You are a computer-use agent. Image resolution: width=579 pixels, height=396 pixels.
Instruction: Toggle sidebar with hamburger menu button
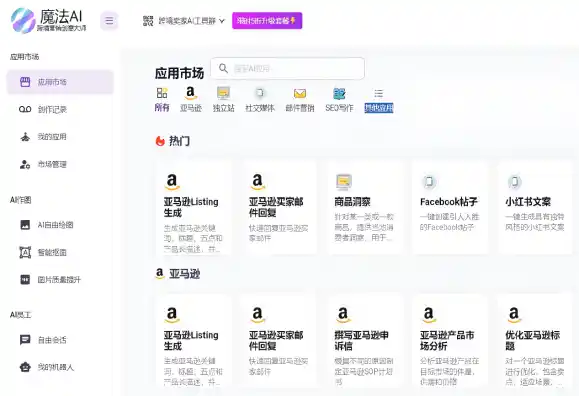point(109,21)
